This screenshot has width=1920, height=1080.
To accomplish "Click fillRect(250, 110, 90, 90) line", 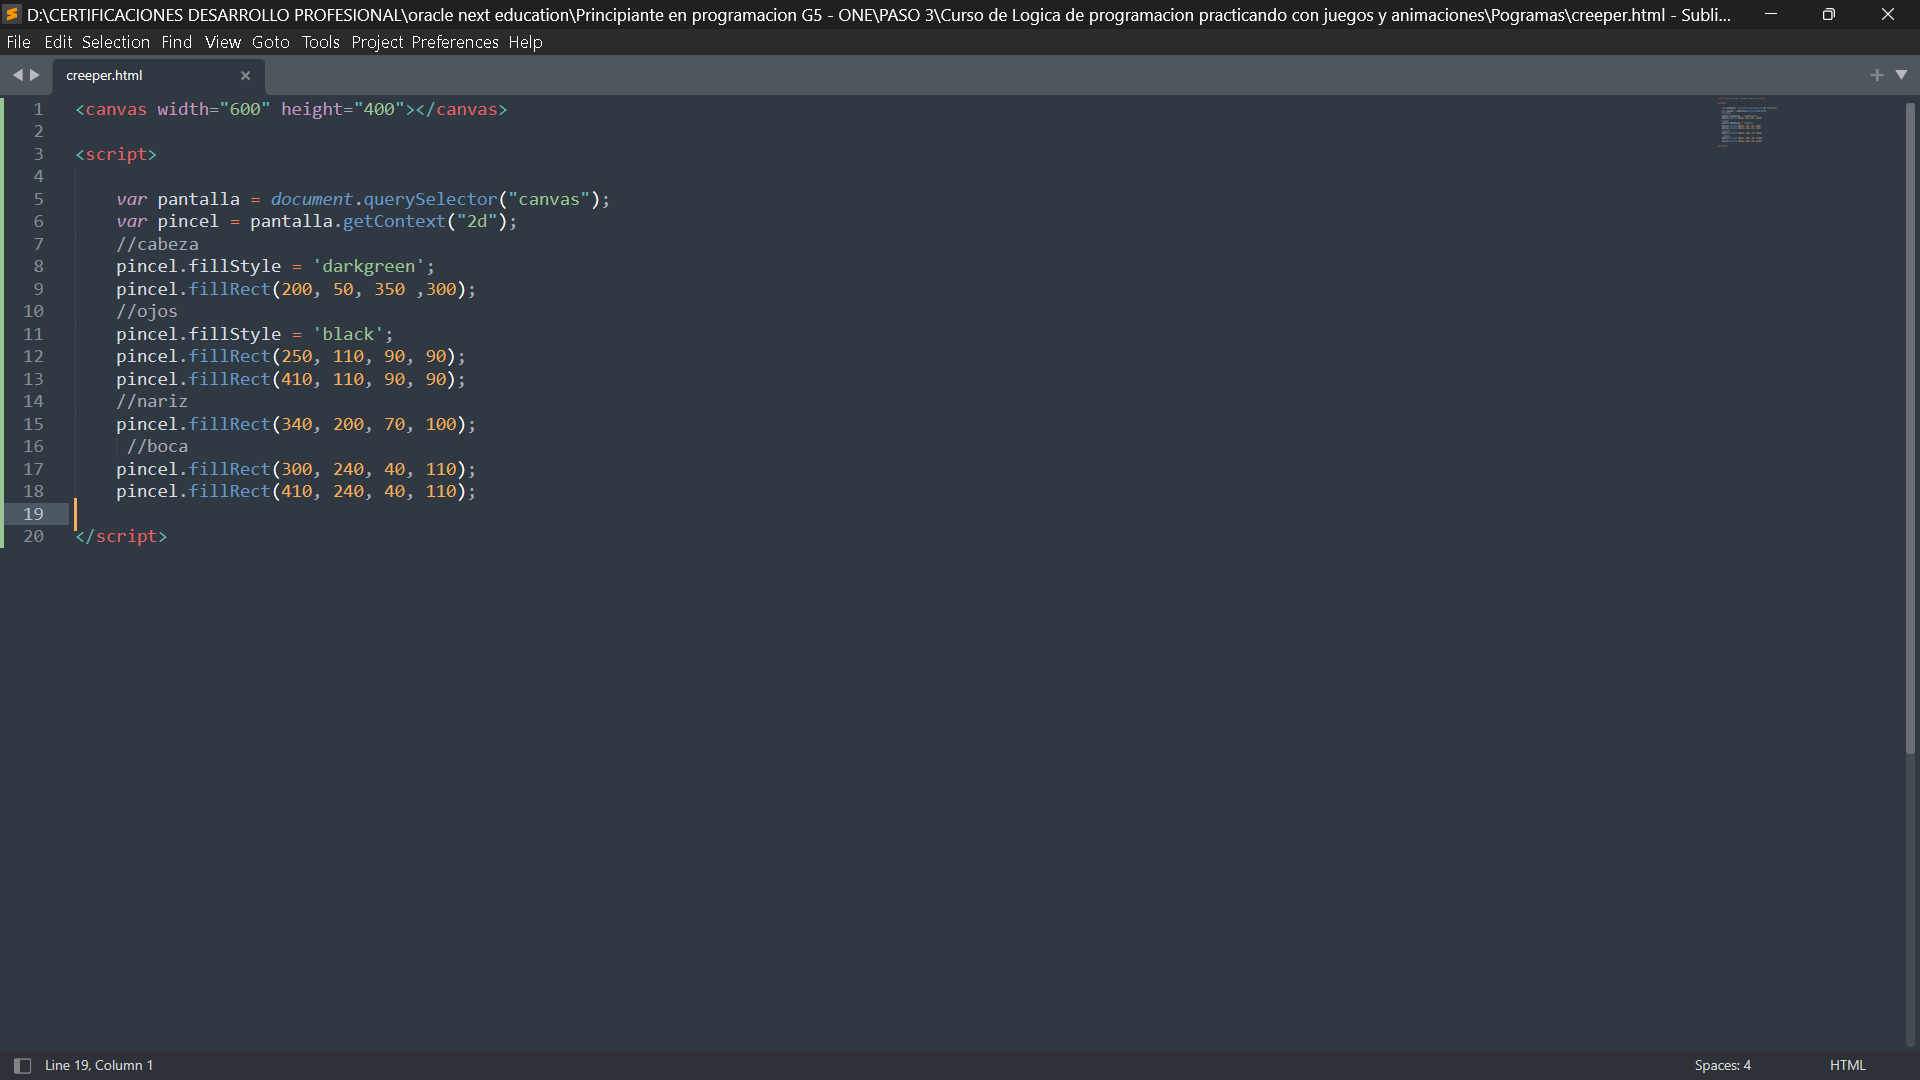I will [x=291, y=356].
